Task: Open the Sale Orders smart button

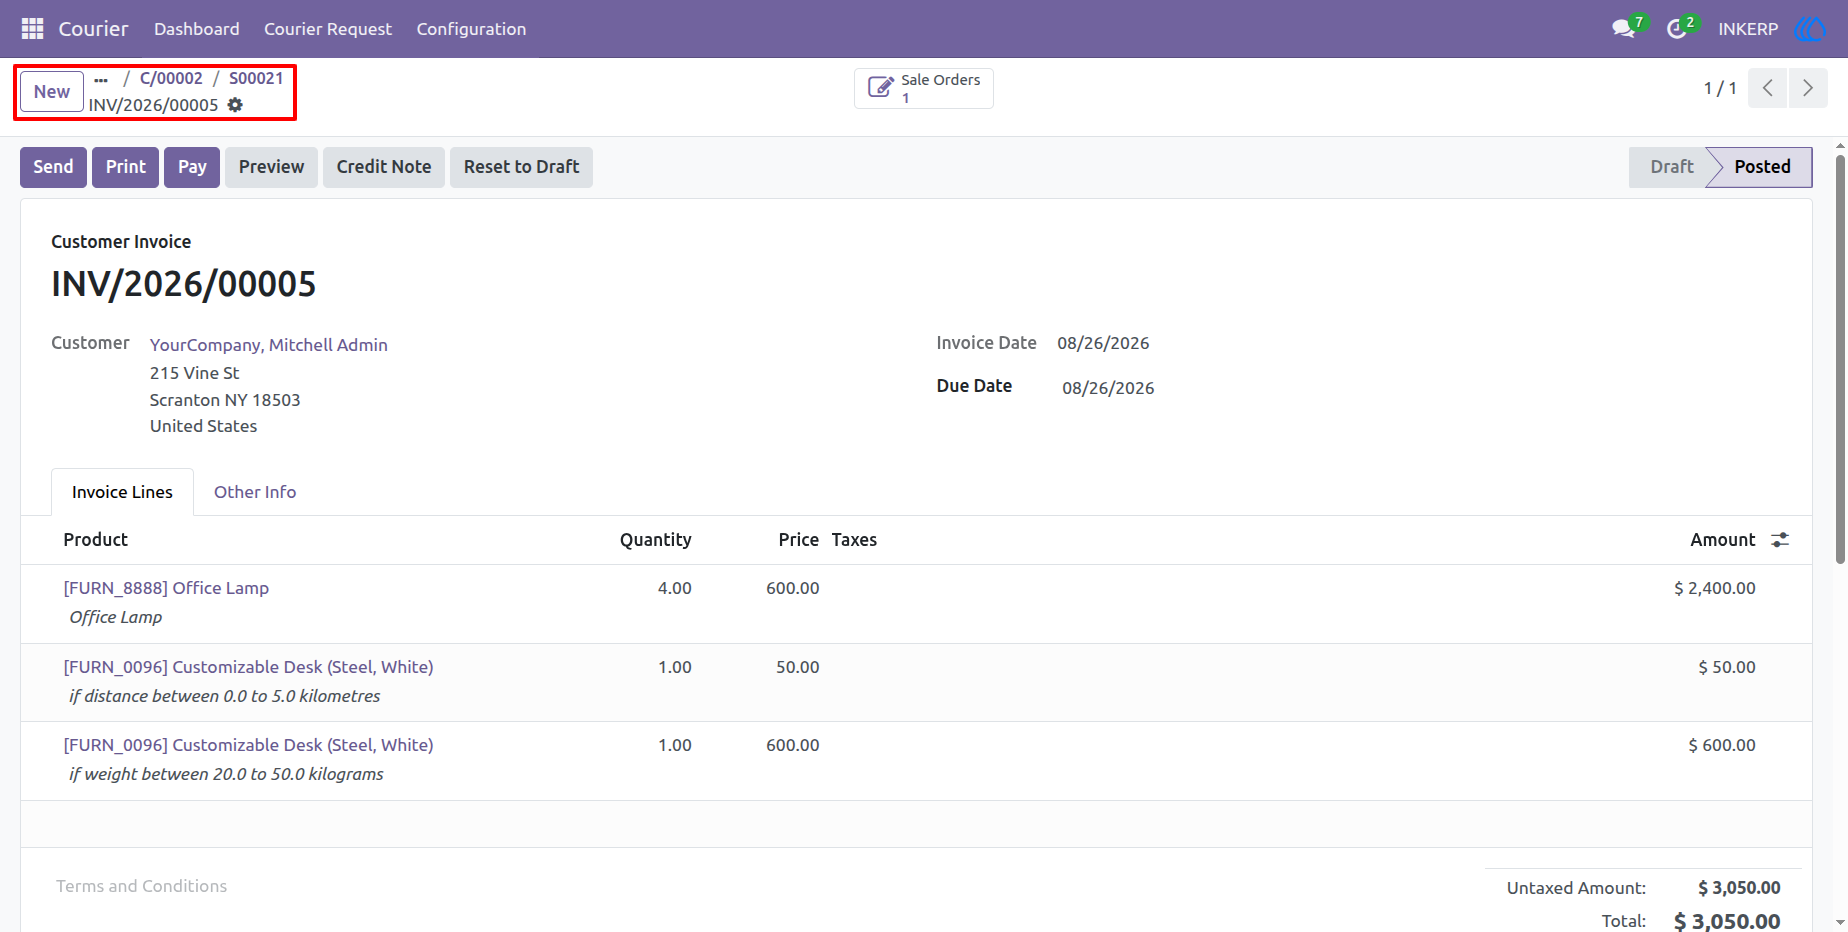Action: coord(923,88)
